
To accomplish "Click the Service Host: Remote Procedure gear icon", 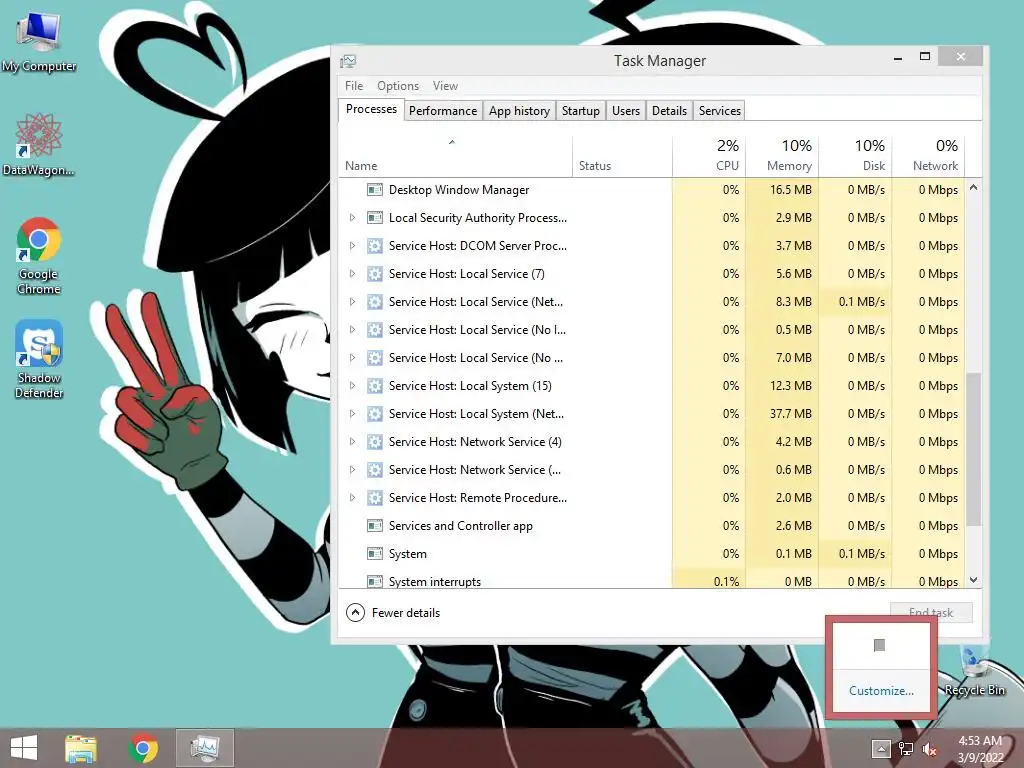I will pos(375,498).
